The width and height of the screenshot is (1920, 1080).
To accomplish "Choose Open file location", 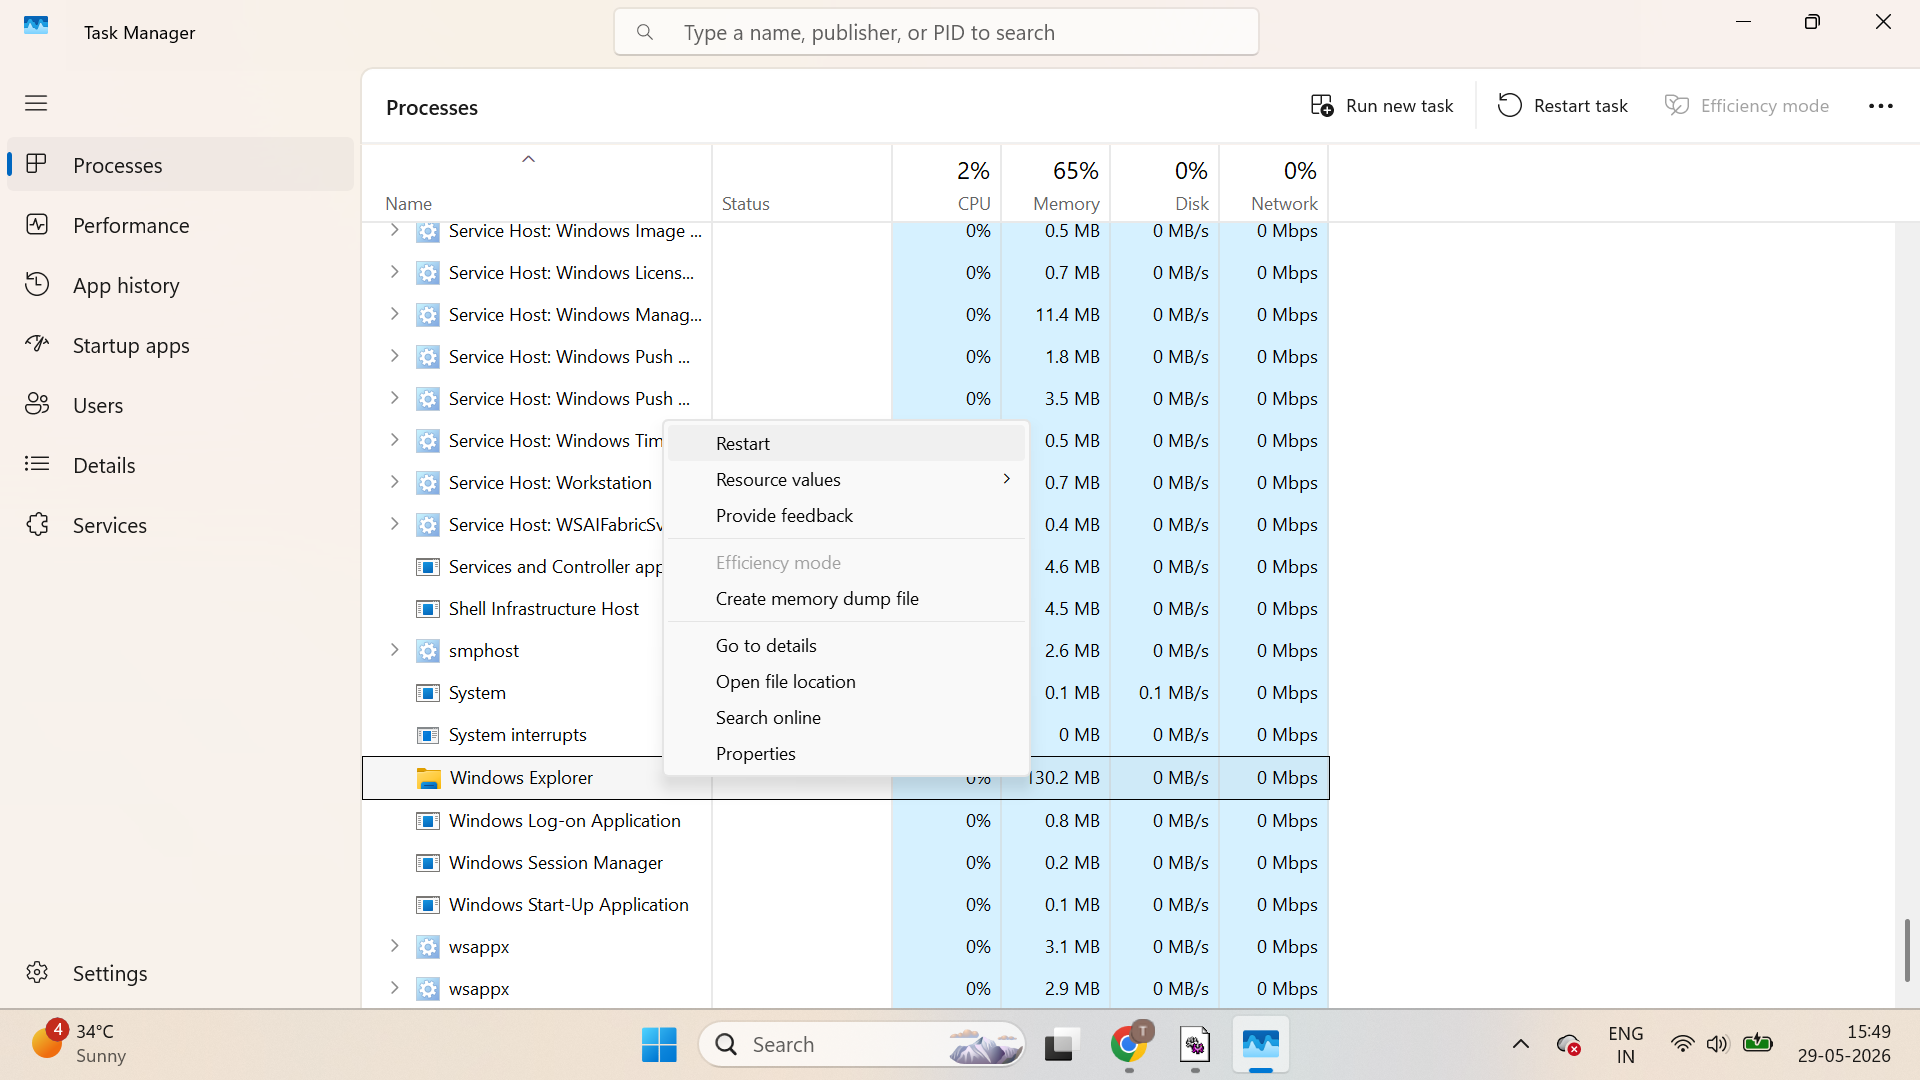I will pyautogui.click(x=846, y=681).
